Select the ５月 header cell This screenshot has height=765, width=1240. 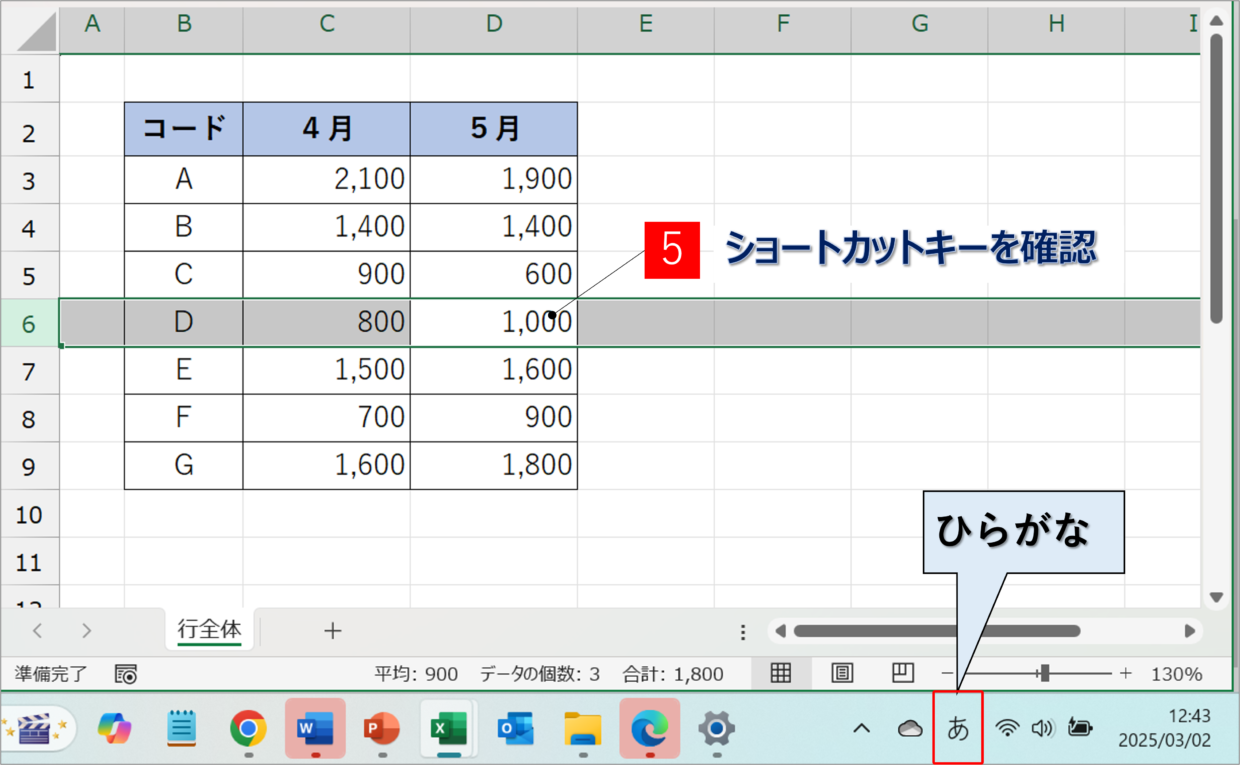pyautogui.click(x=494, y=129)
